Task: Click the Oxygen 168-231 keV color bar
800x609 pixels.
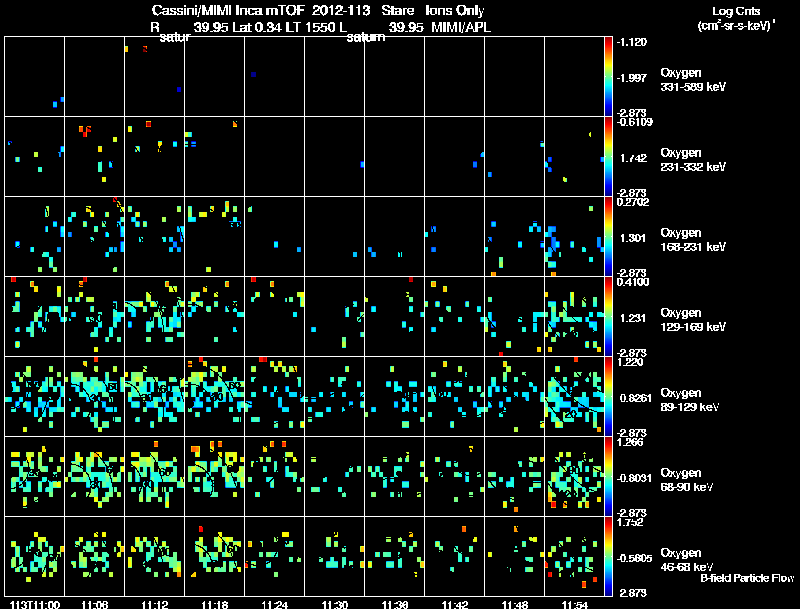Action: 608,237
